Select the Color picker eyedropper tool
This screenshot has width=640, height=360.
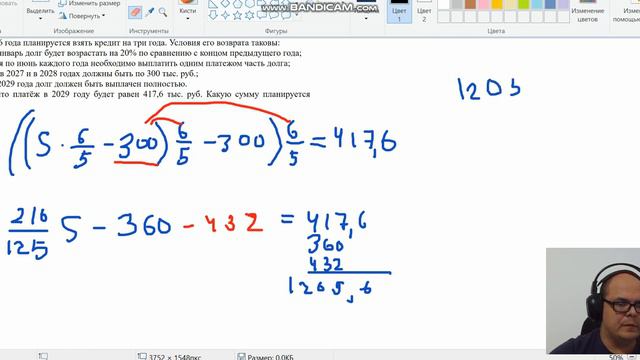click(150, 12)
